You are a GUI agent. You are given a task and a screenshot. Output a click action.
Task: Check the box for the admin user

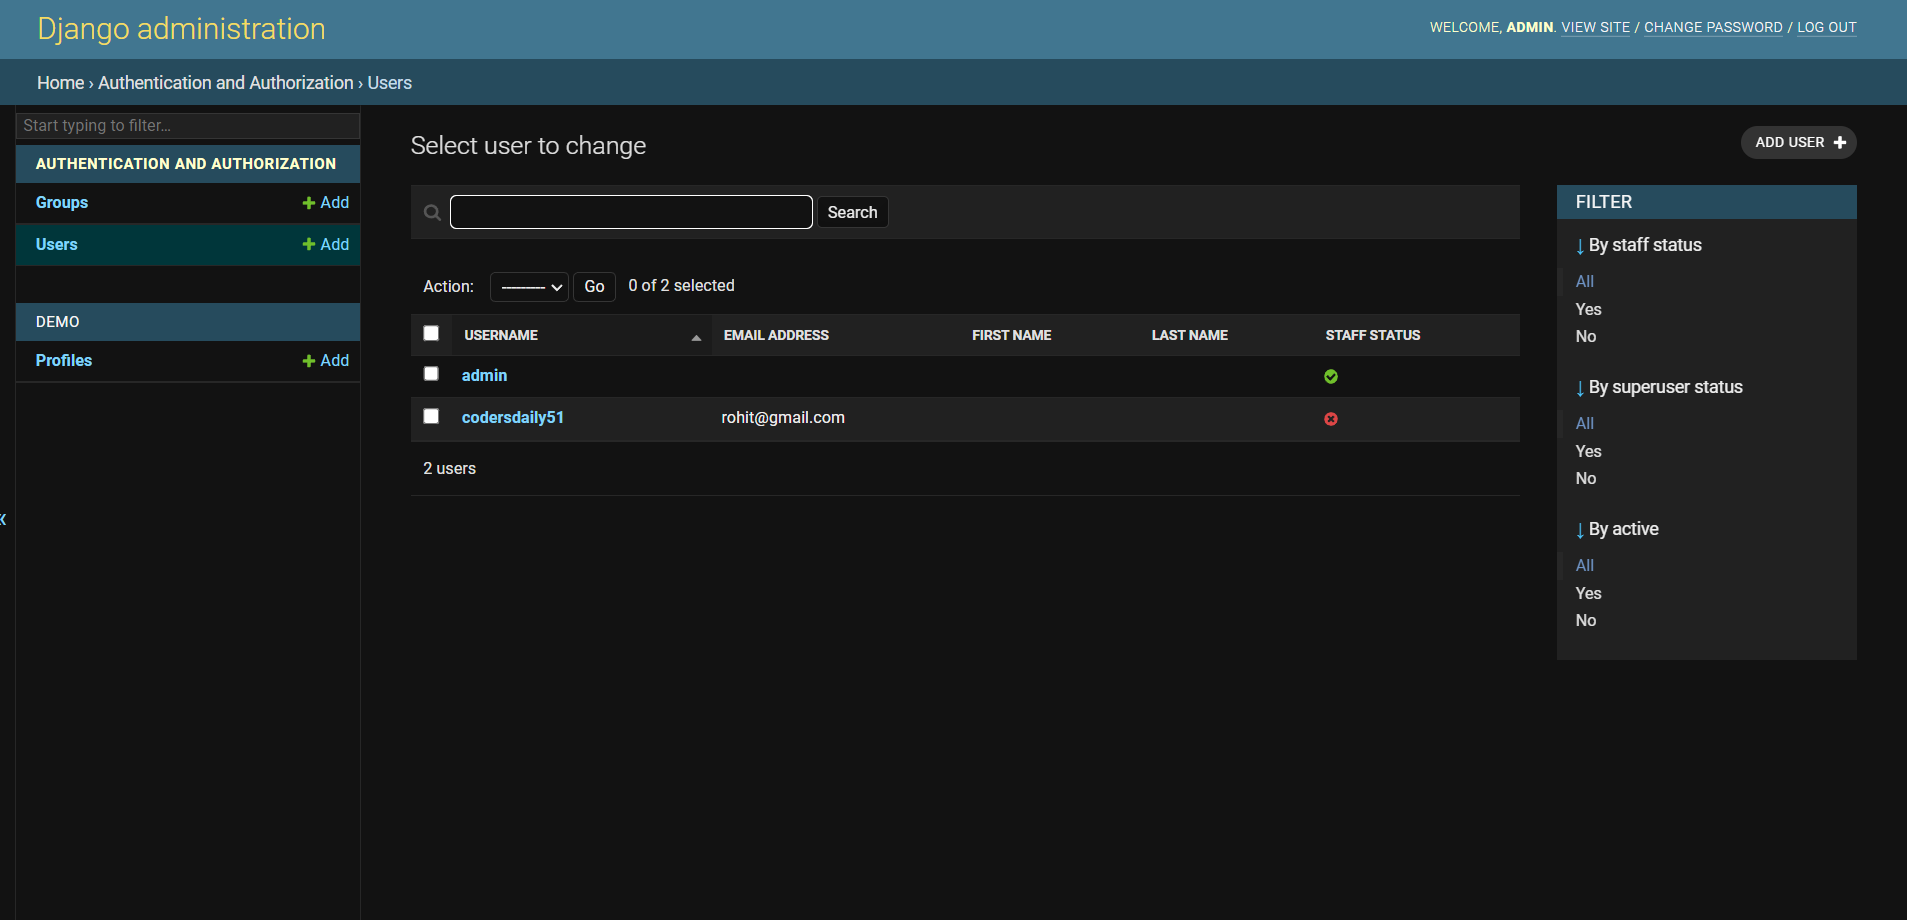click(431, 374)
